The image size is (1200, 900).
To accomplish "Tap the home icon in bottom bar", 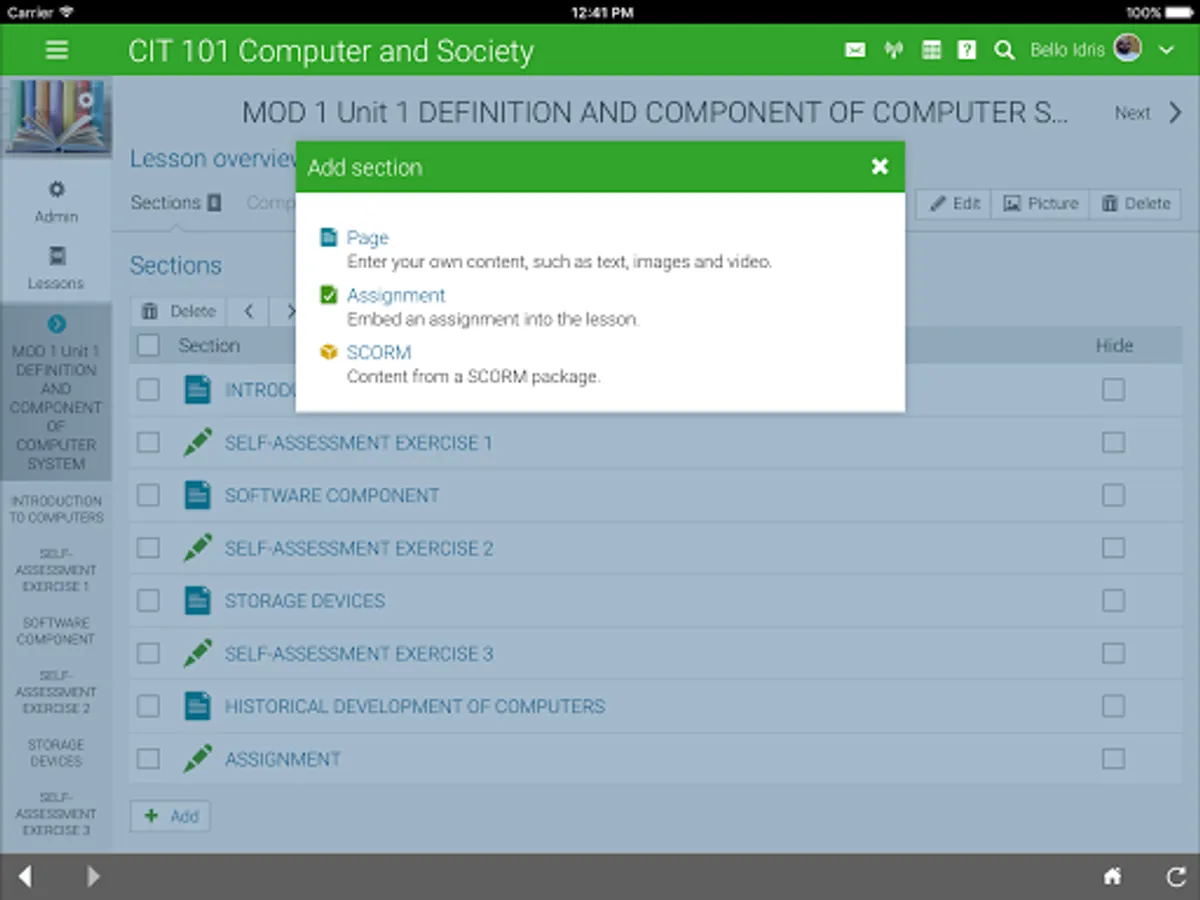I will click(1112, 877).
